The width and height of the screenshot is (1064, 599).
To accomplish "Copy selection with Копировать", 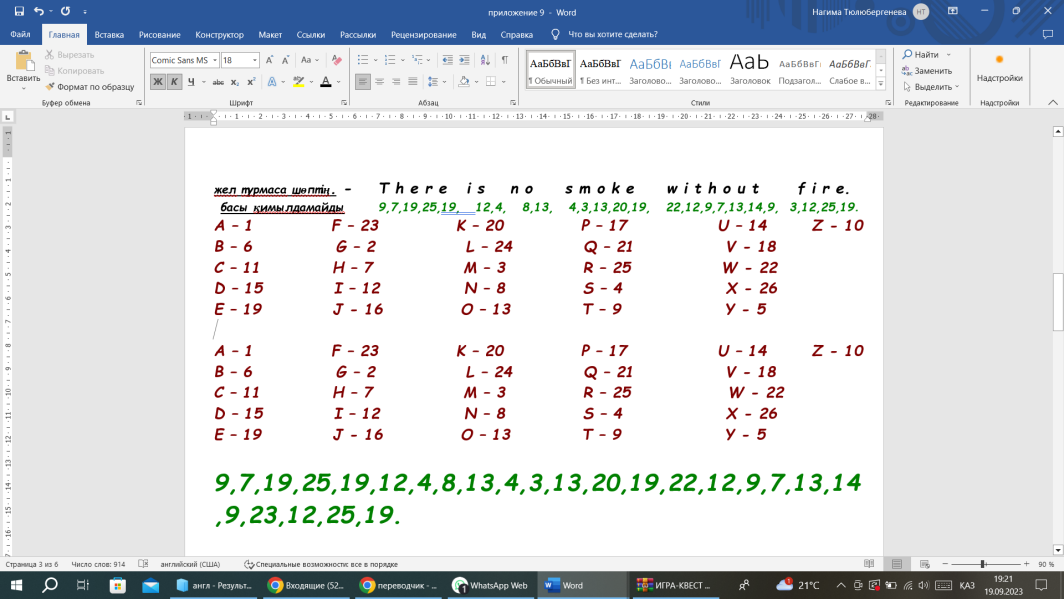I will [x=74, y=71].
